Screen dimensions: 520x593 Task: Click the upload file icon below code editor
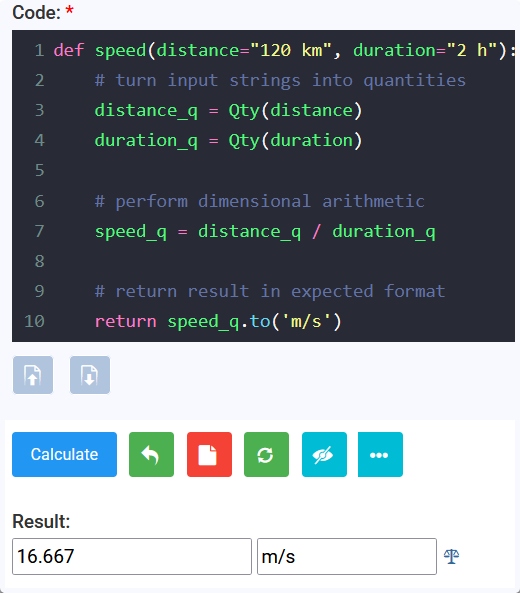[33, 375]
